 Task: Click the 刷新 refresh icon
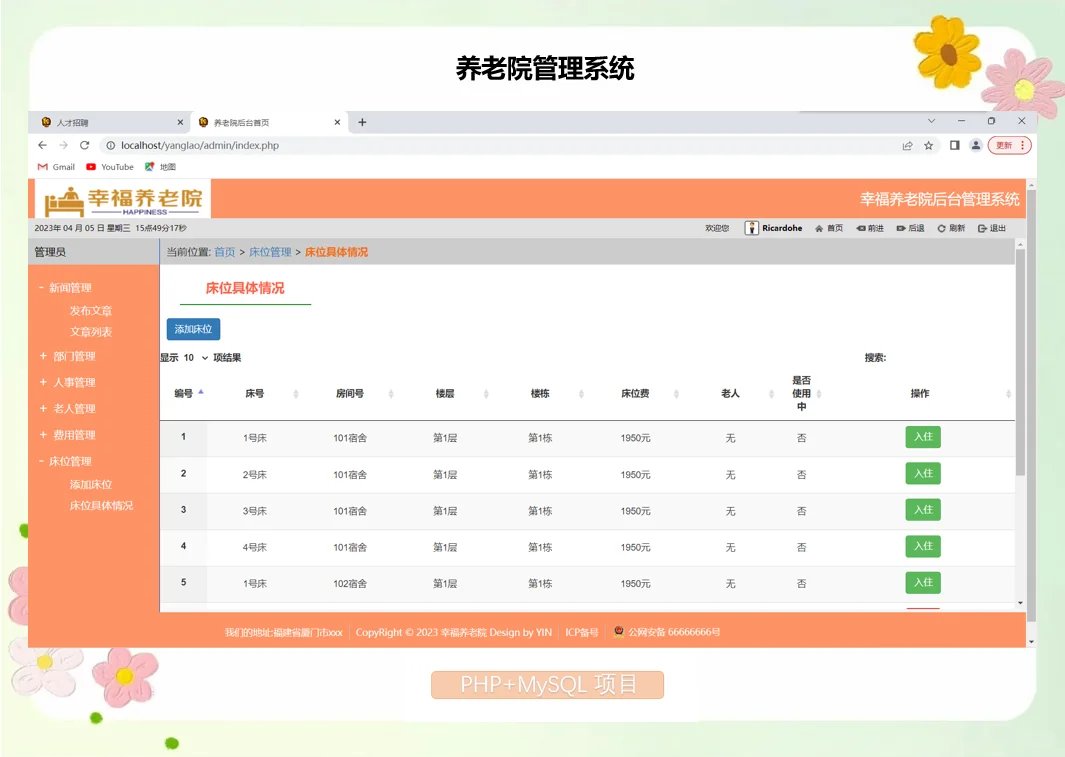point(941,228)
